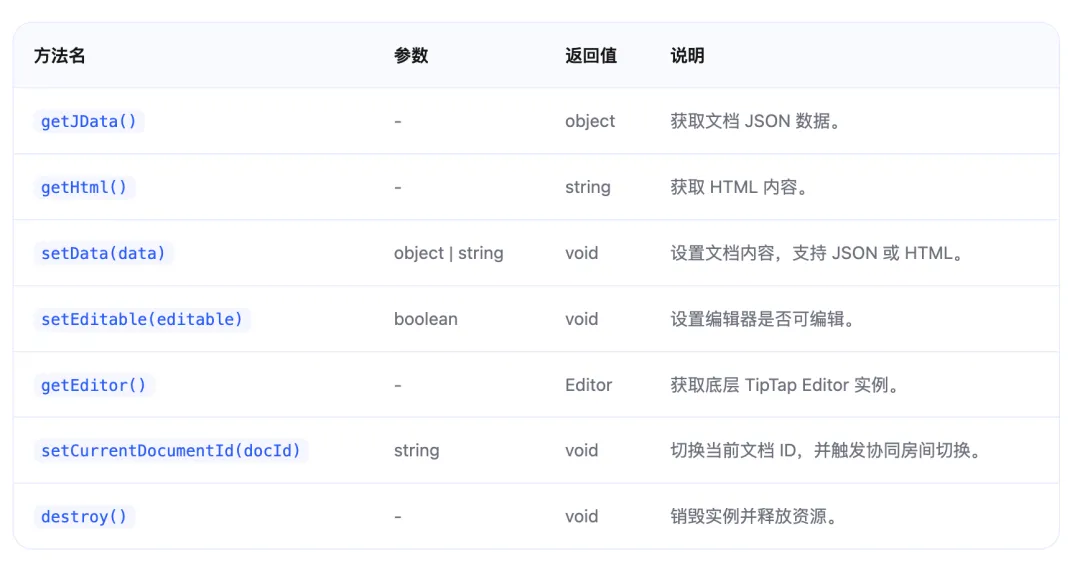The height and width of the screenshot is (569, 1080).
Task: Select the setData(data) method name
Action: (103, 253)
